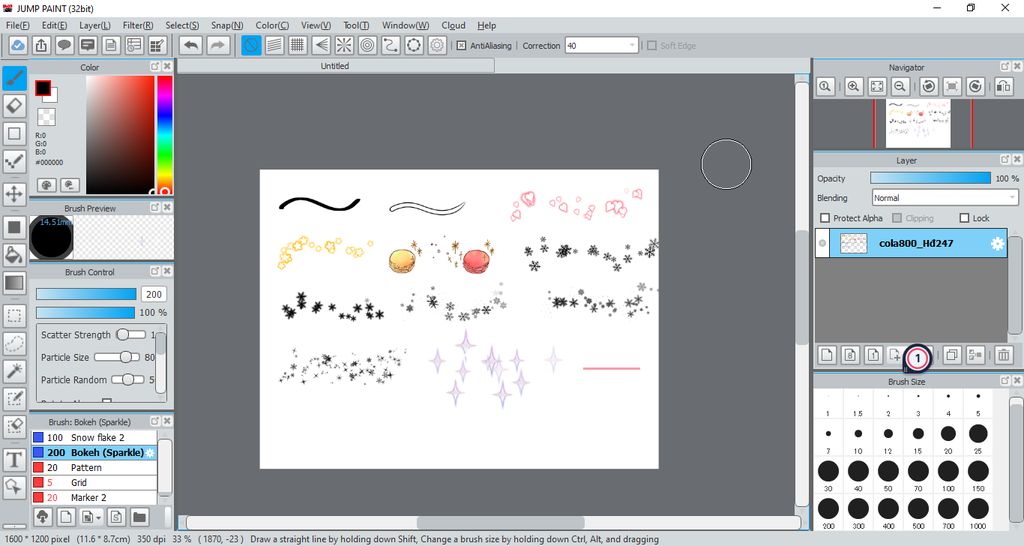Delete layer using trash icon
The width and height of the screenshot is (1024, 546).
1003,355
